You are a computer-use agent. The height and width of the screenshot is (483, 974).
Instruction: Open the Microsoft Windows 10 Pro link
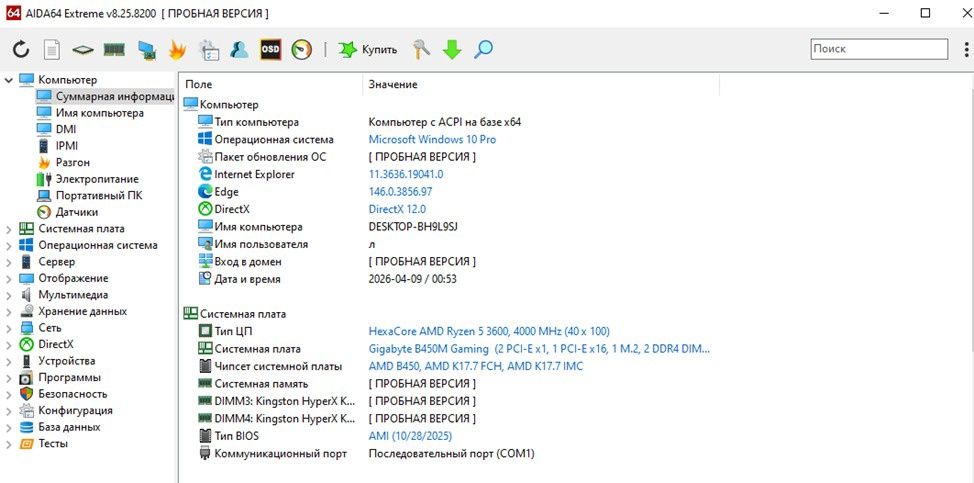click(x=432, y=140)
